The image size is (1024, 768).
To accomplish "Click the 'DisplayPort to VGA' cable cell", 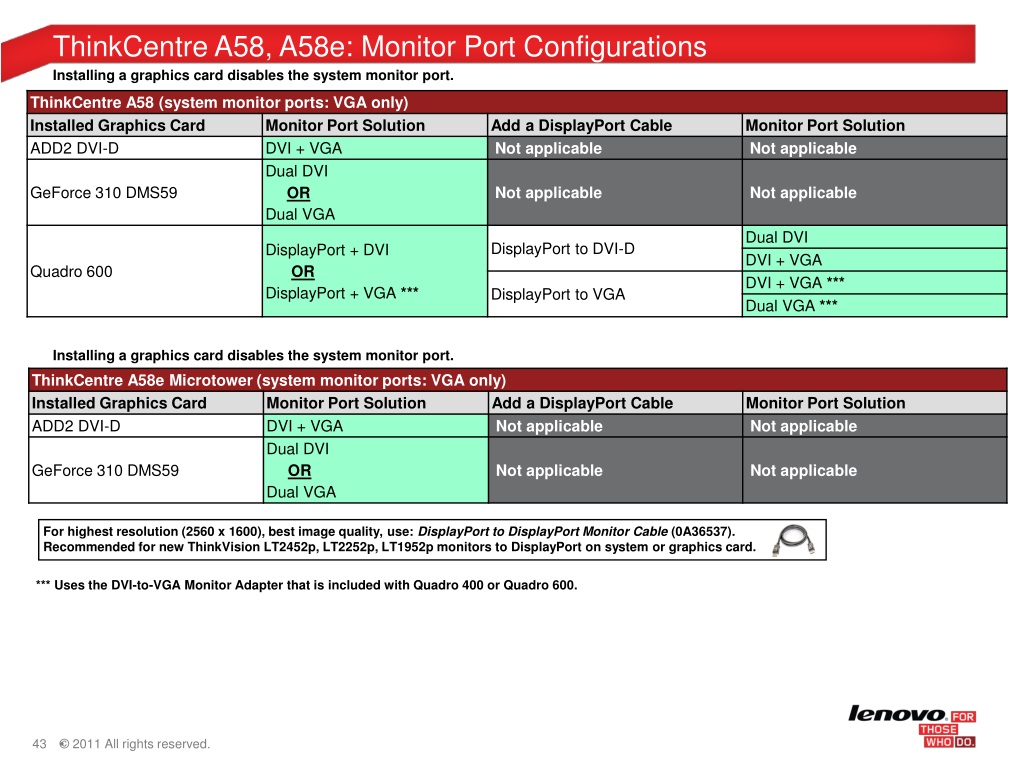I will tap(615, 295).
